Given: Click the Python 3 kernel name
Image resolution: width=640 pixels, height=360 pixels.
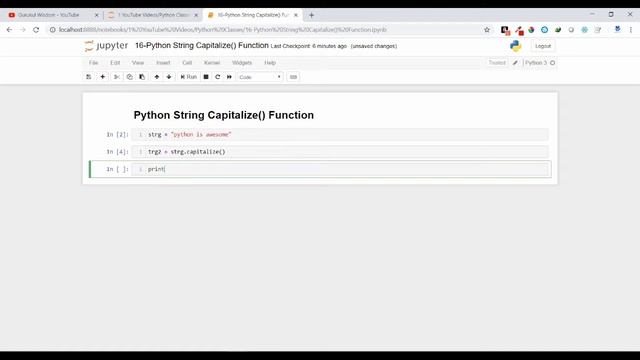Looking at the screenshot, I should 536,63.
